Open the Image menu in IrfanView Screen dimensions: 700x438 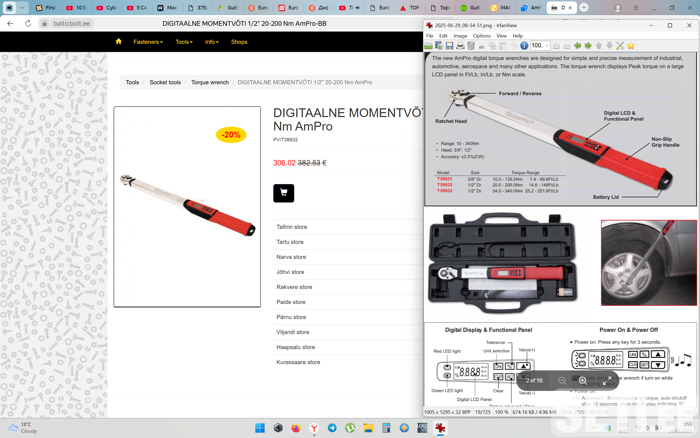460,36
